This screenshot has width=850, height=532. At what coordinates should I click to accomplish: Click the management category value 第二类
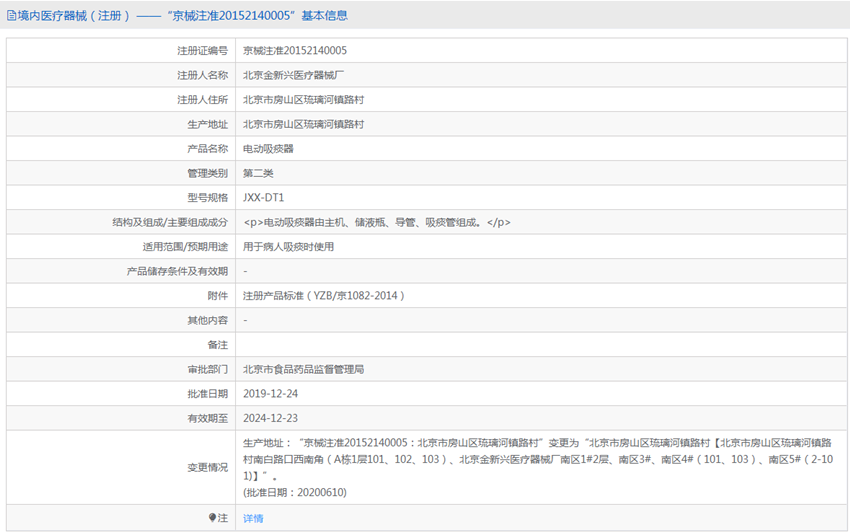pos(258,174)
